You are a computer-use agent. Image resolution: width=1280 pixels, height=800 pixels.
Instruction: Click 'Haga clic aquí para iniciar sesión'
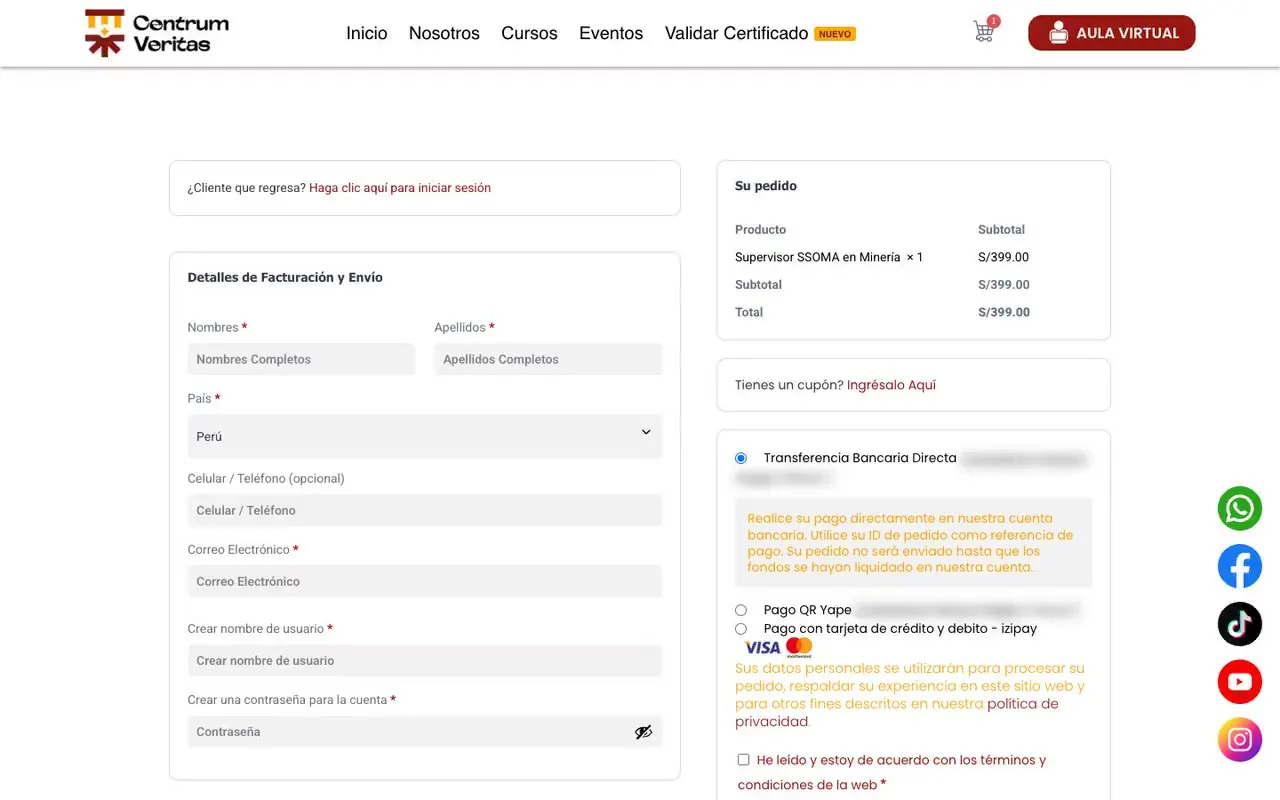tap(400, 188)
